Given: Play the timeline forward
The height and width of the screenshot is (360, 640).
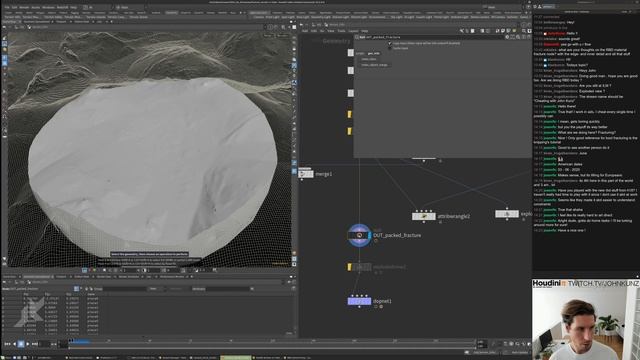Looking at the screenshot, I should 28,344.
